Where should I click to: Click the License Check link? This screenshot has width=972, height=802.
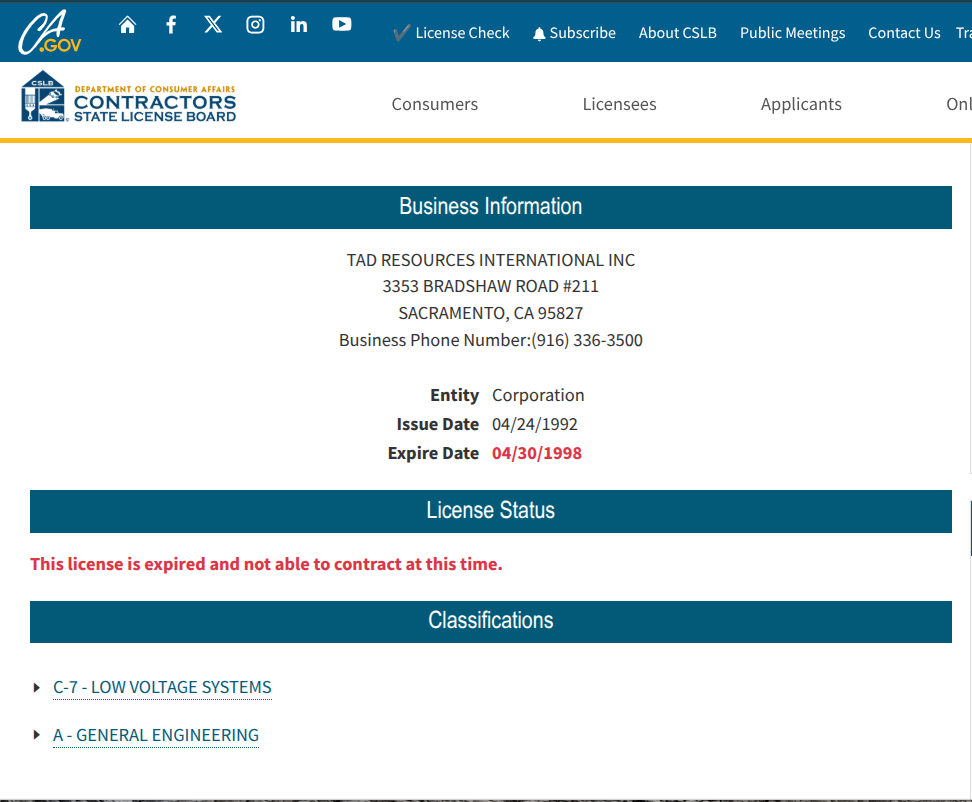(451, 33)
